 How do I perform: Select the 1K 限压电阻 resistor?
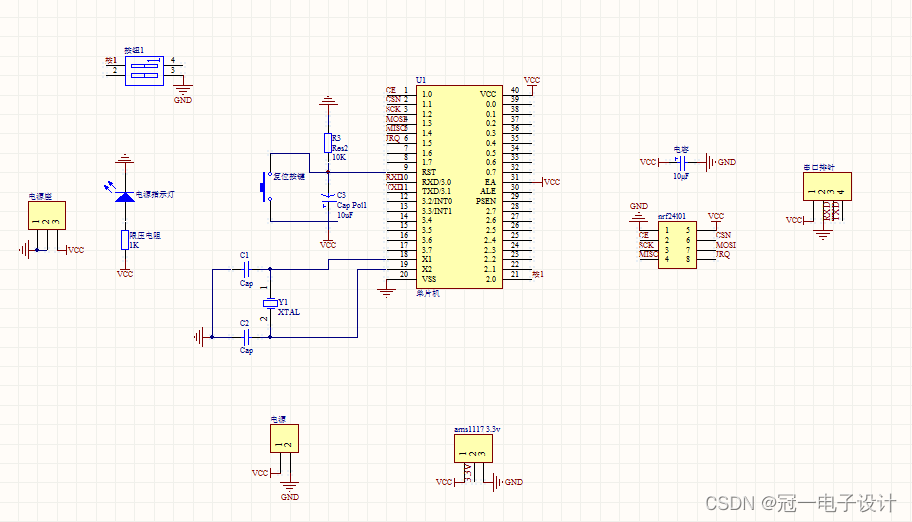(x=124, y=240)
